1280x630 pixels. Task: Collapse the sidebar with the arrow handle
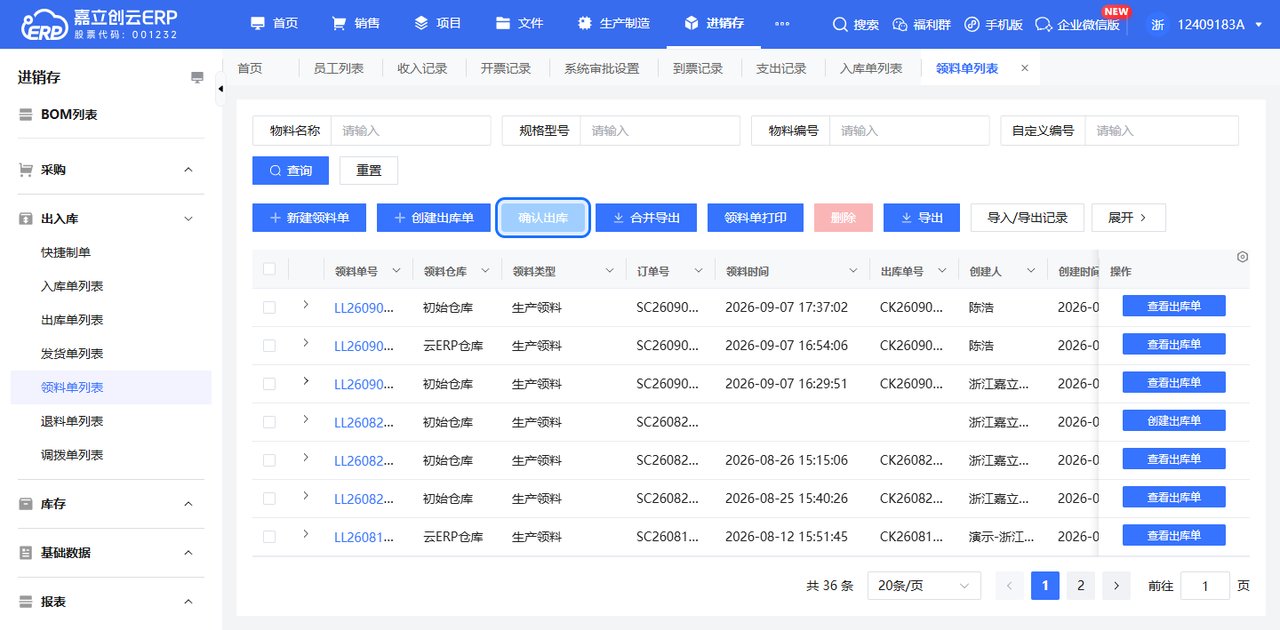[220, 89]
